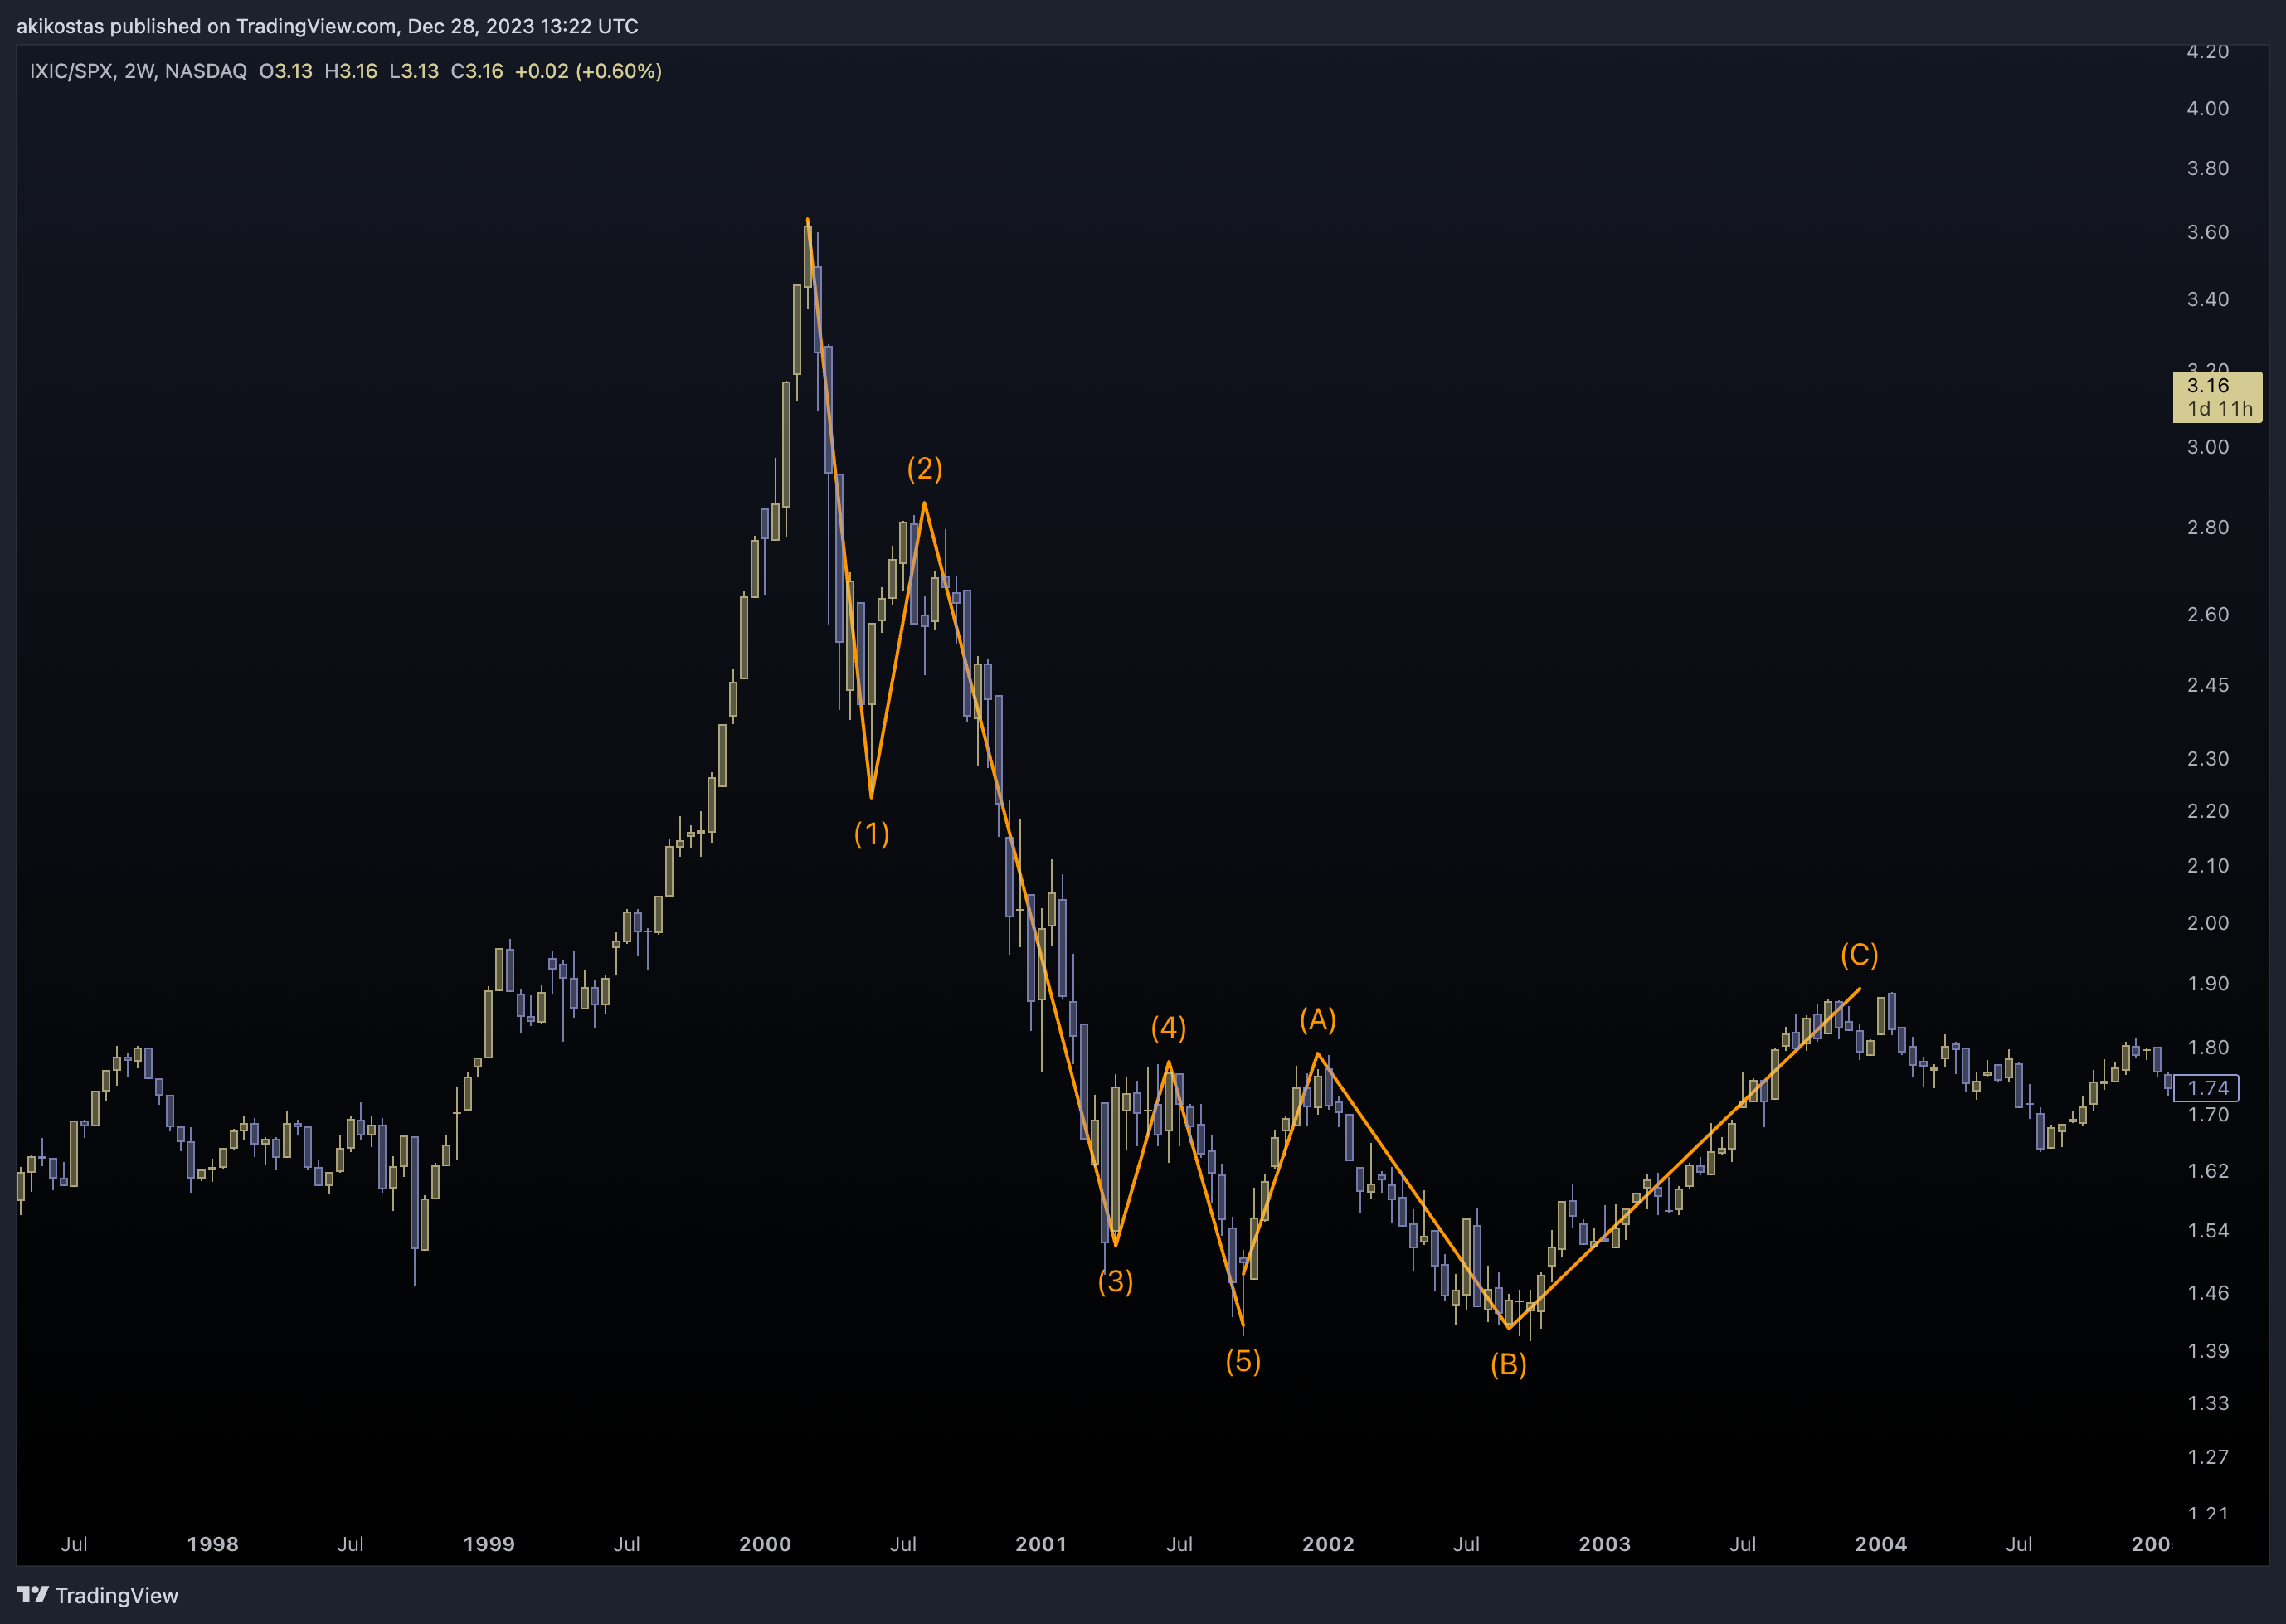The image size is (2286, 1624).
Task: Click the 2.45 price level on axis
Action: pos(2208,685)
